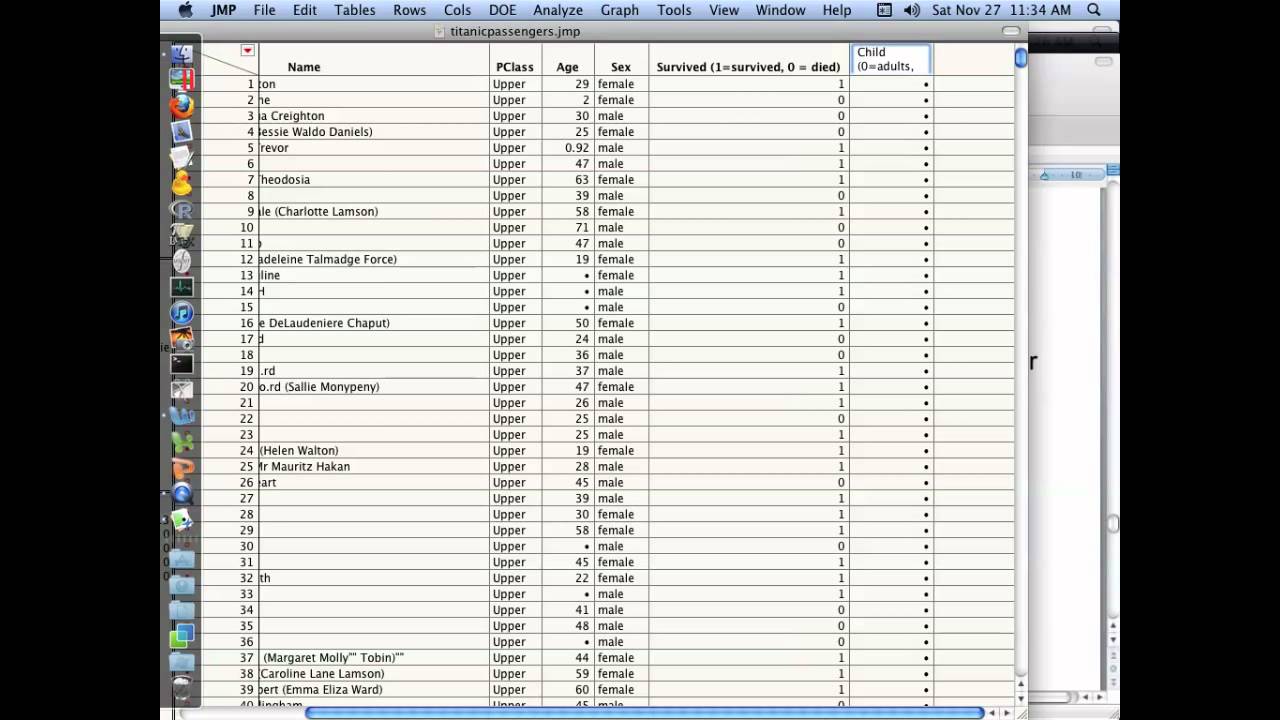Select the Survived column header
The image size is (1280, 720).
[748, 67]
